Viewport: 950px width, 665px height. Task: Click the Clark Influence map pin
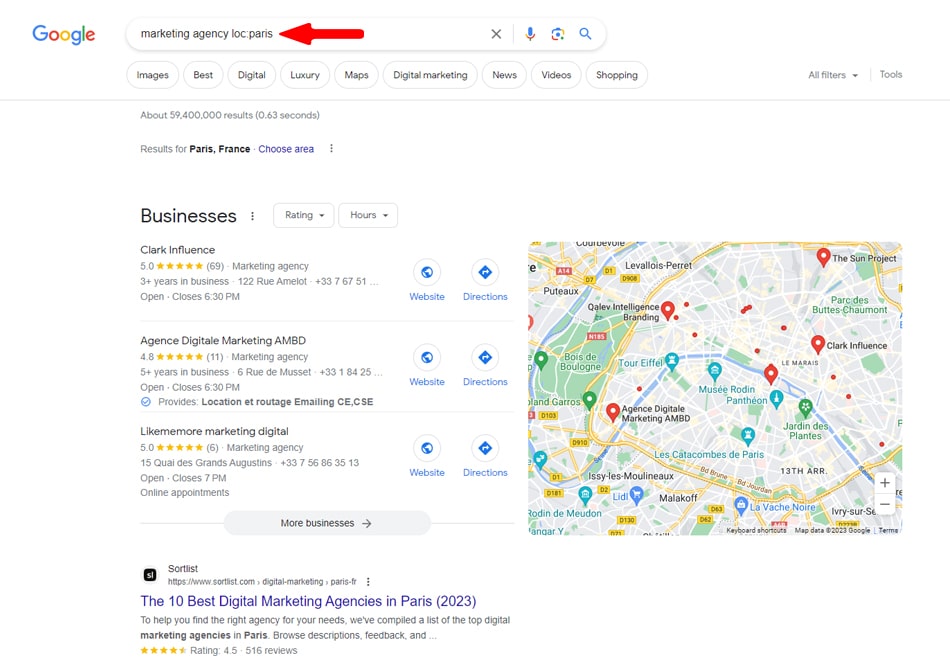[x=817, y=344]
